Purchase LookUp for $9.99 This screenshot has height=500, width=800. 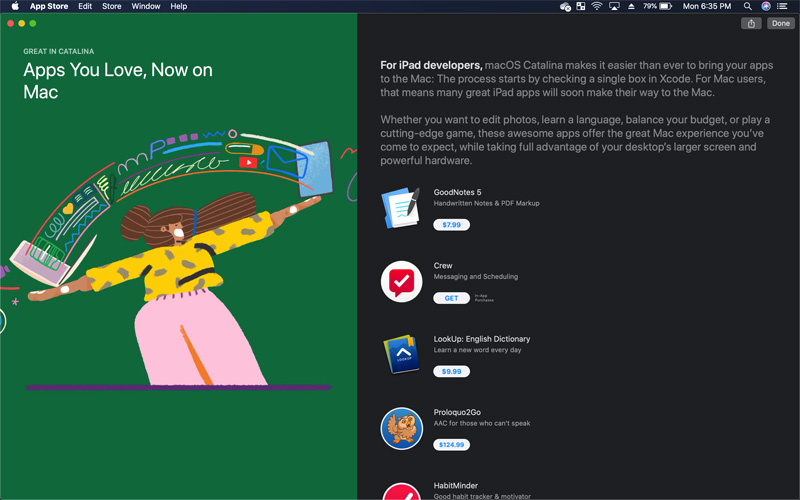pos(451,371)
